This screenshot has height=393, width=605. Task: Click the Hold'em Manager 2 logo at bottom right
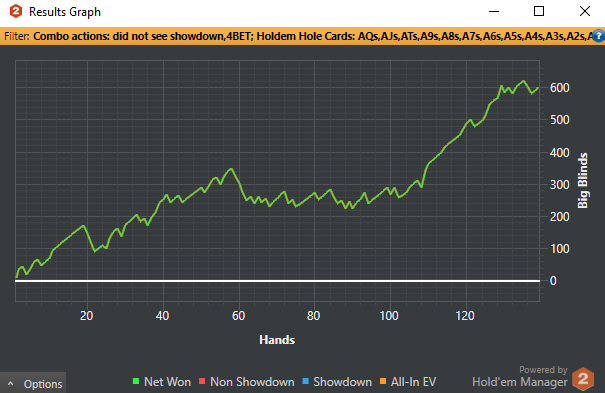tap(583, 379)
